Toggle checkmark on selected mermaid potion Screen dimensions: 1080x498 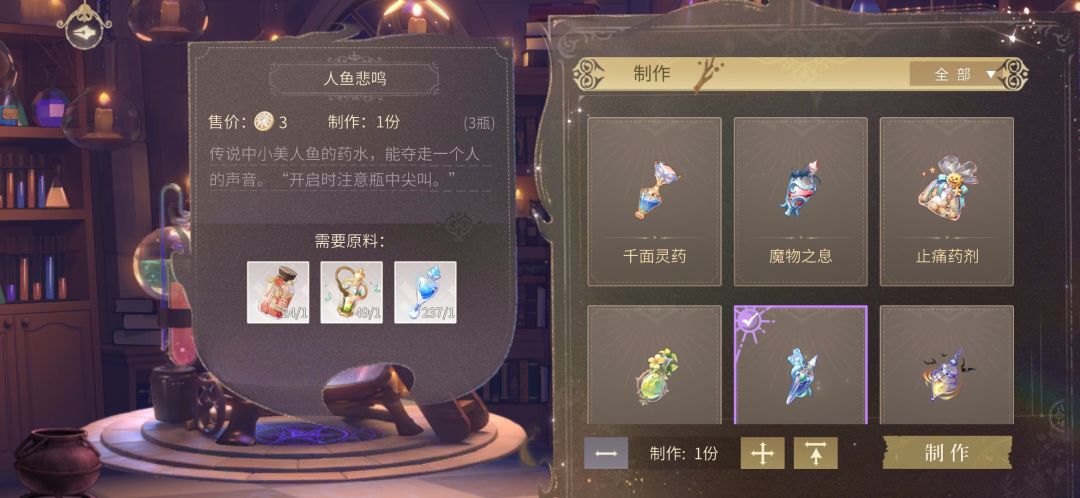(x=747, y=319)
